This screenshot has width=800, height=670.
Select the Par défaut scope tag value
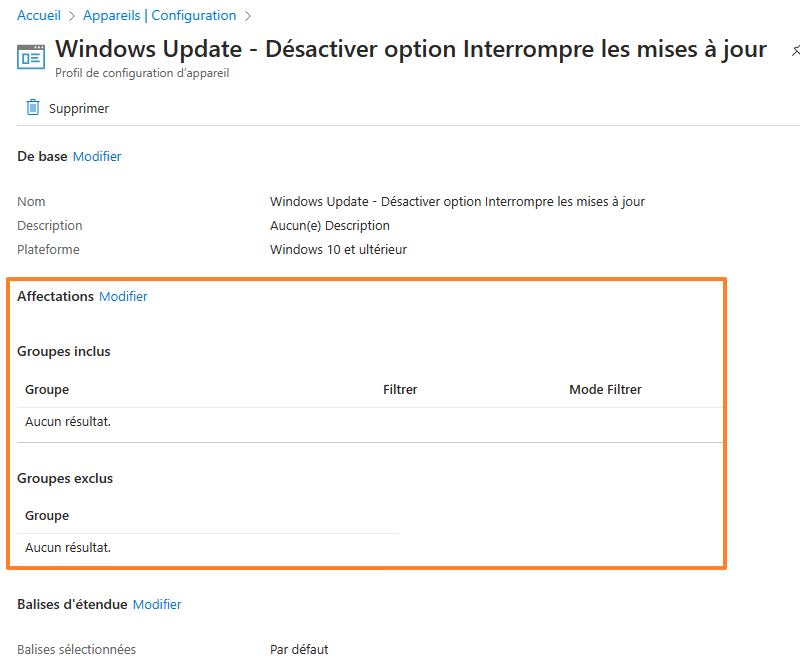[x=299, y=650]
